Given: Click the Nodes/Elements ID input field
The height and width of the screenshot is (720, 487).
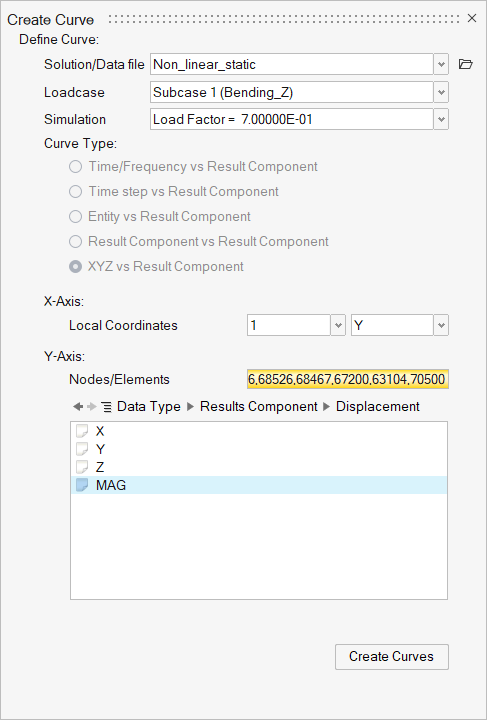Looking at the screenshot, I should tap(347, 379).
